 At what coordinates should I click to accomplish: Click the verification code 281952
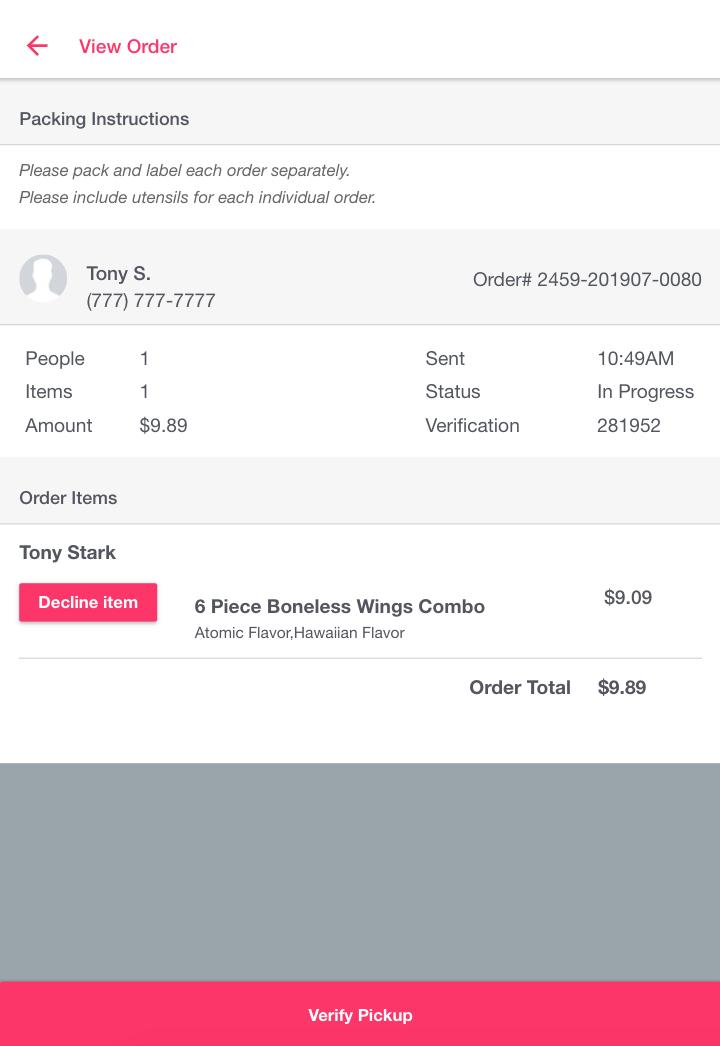point(628,425)
